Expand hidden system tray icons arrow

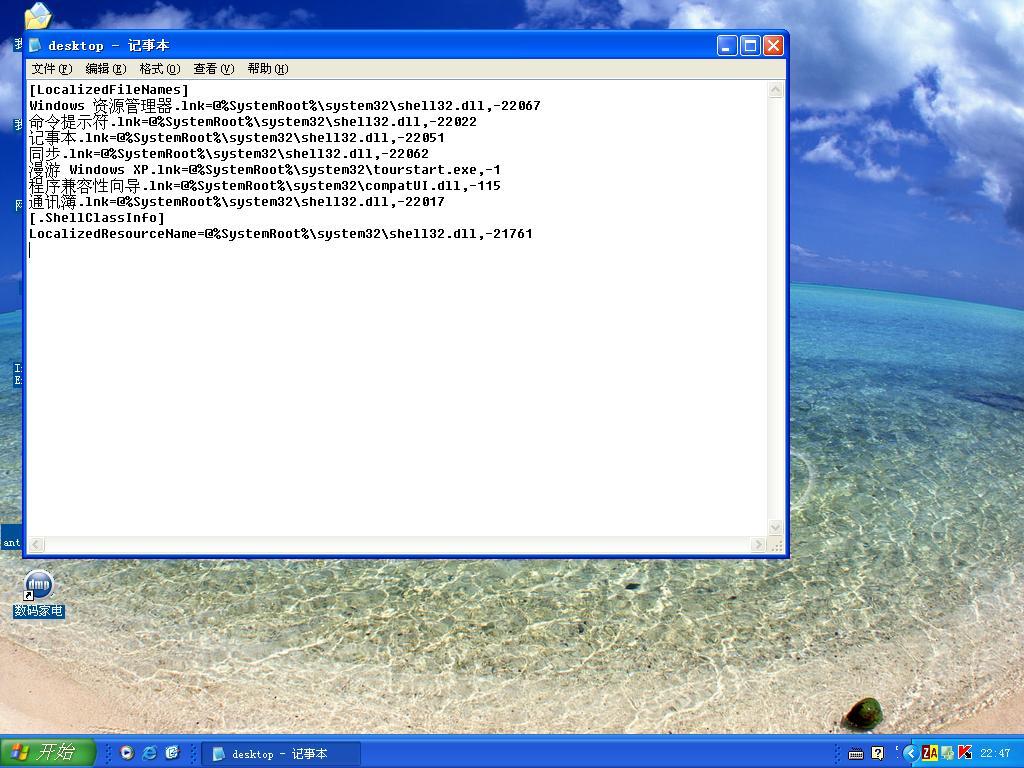click(910, 753)
